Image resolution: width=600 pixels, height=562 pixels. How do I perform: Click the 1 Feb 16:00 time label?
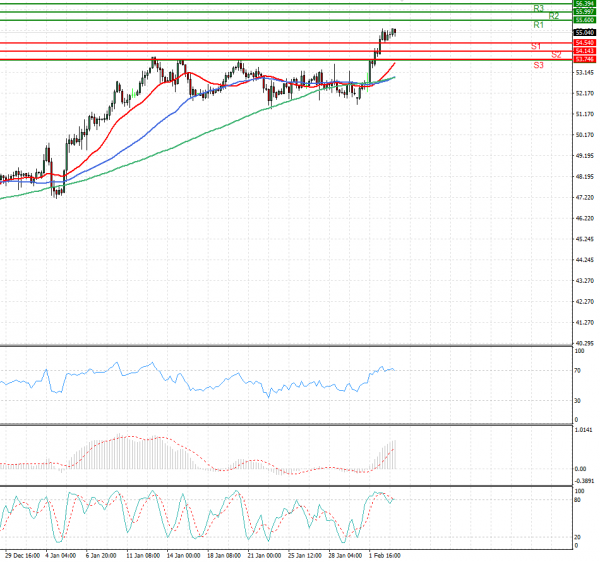click(385, 555)
